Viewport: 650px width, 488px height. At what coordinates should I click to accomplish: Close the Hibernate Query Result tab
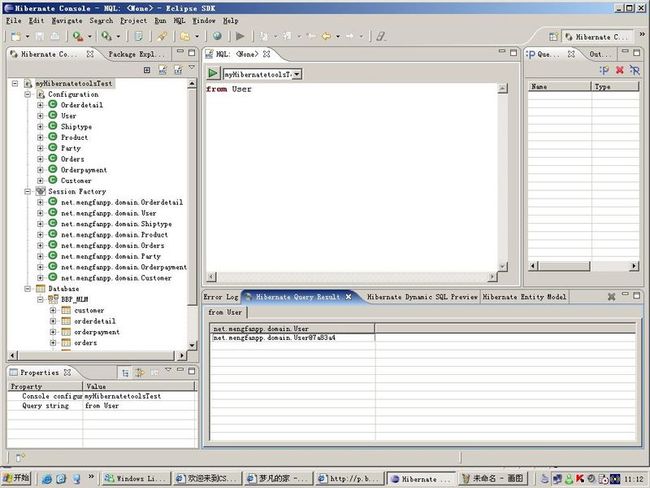click(349, 297)
